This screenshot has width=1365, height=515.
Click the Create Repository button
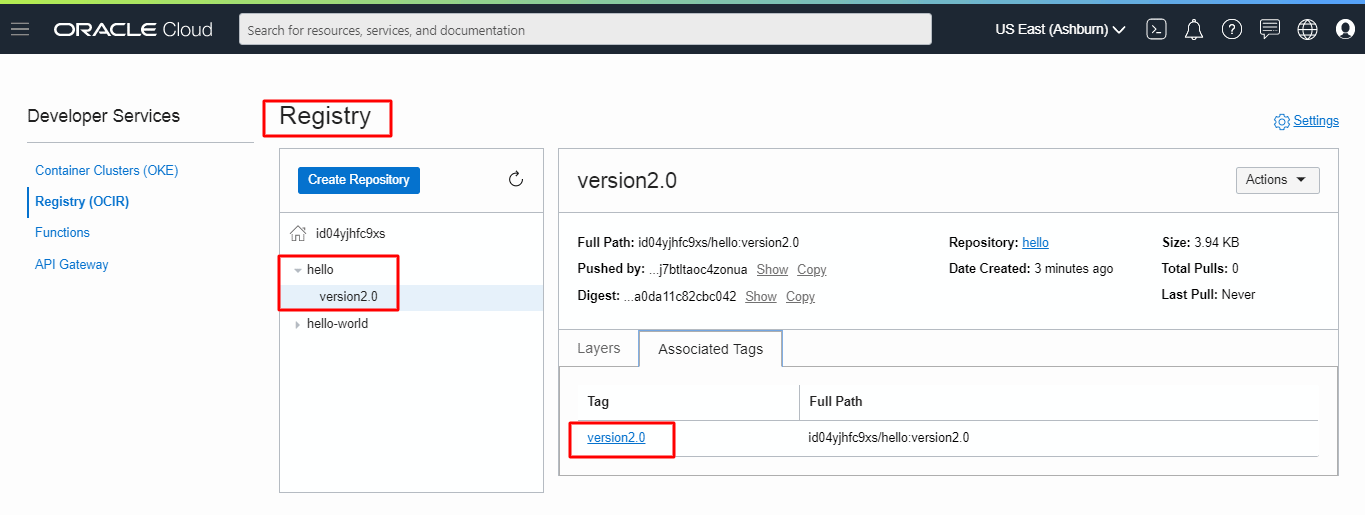point(359,180)
